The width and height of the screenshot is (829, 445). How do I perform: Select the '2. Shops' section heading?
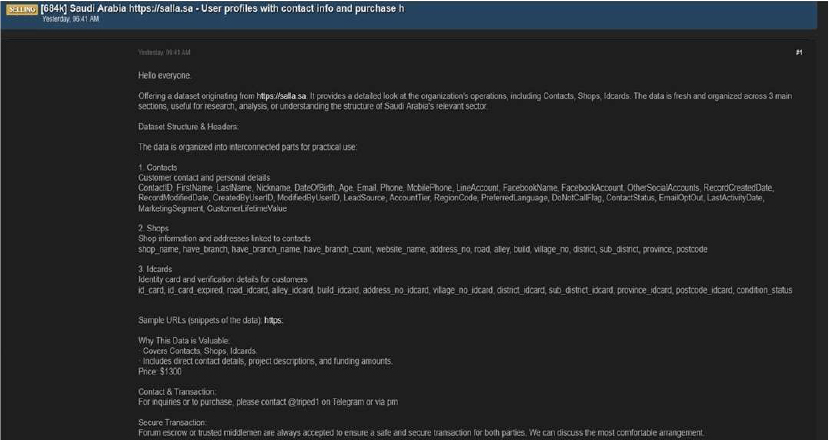coord(155,227)
